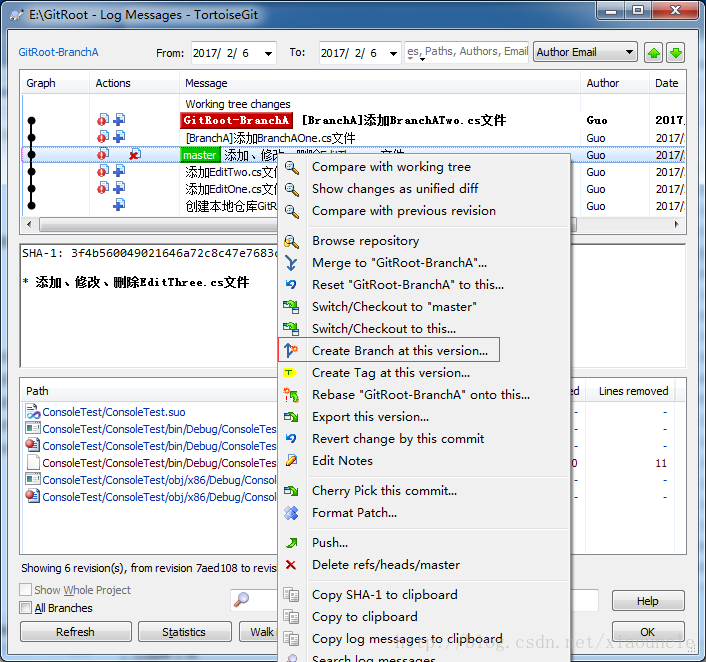Click the green up-arrow navigation icon
The height and width of the screenshot is (662, 706).
pos(654,53)
